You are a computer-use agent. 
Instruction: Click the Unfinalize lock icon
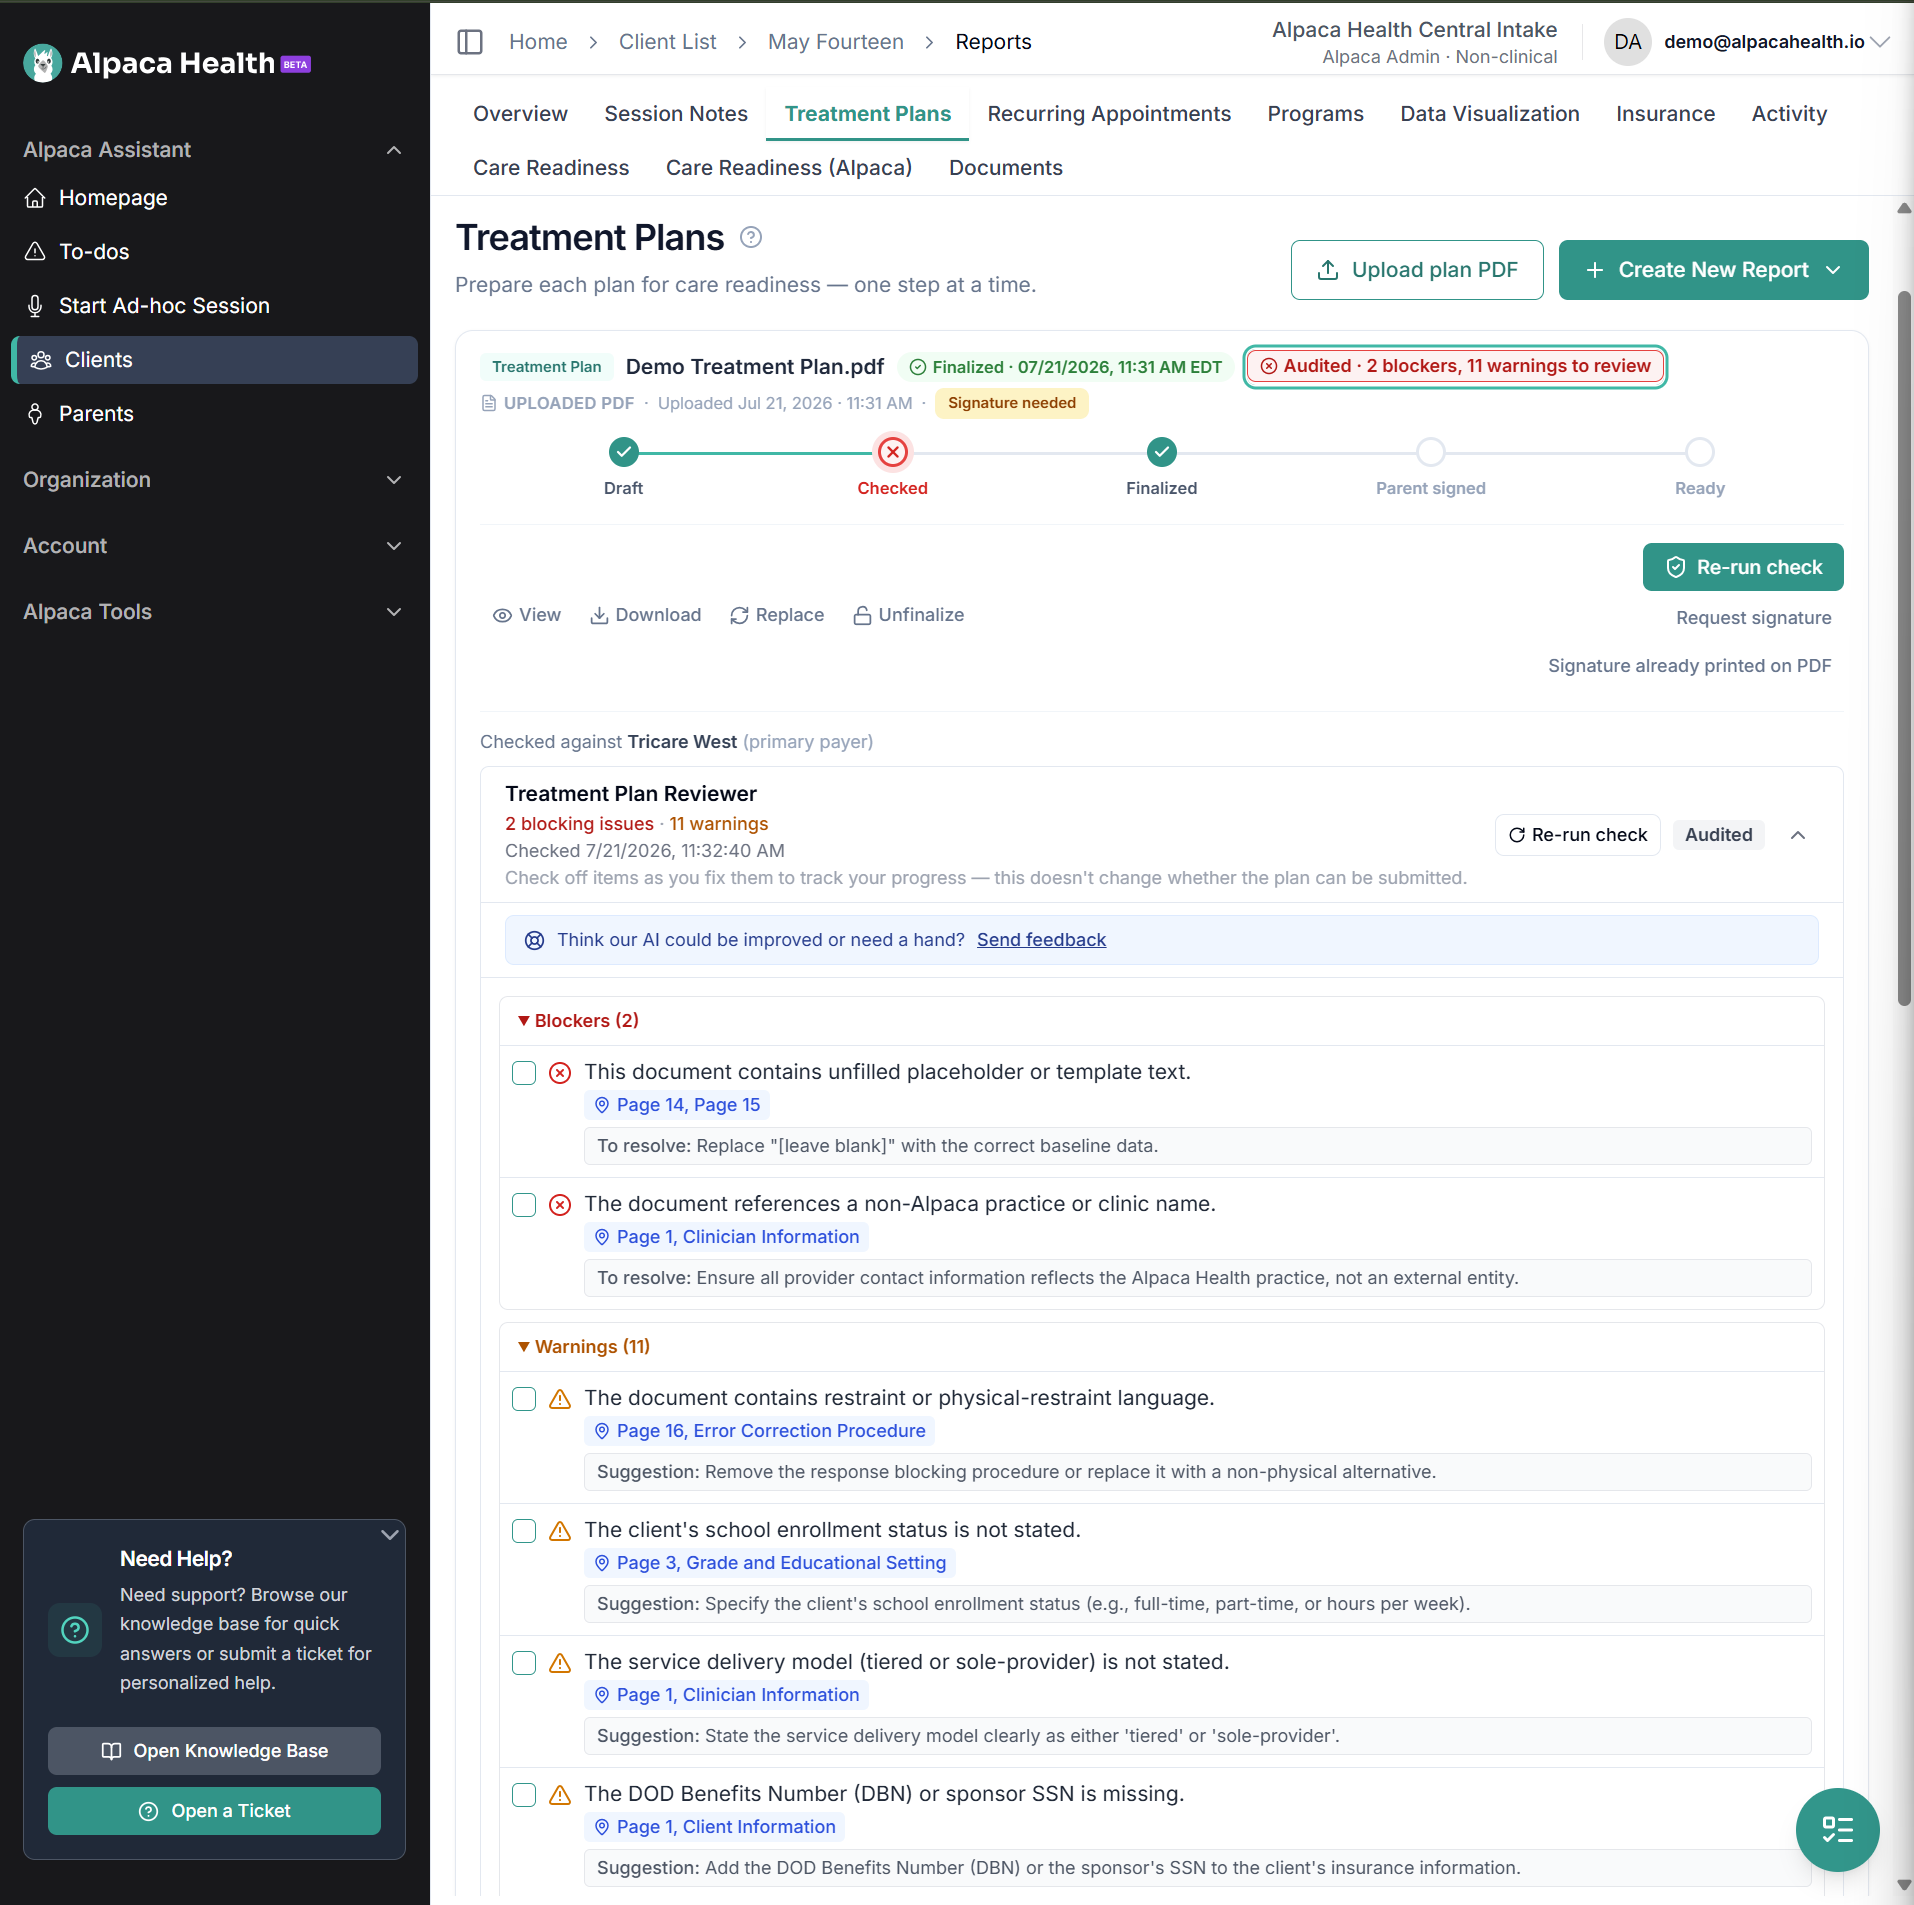[x=862, y=616]
